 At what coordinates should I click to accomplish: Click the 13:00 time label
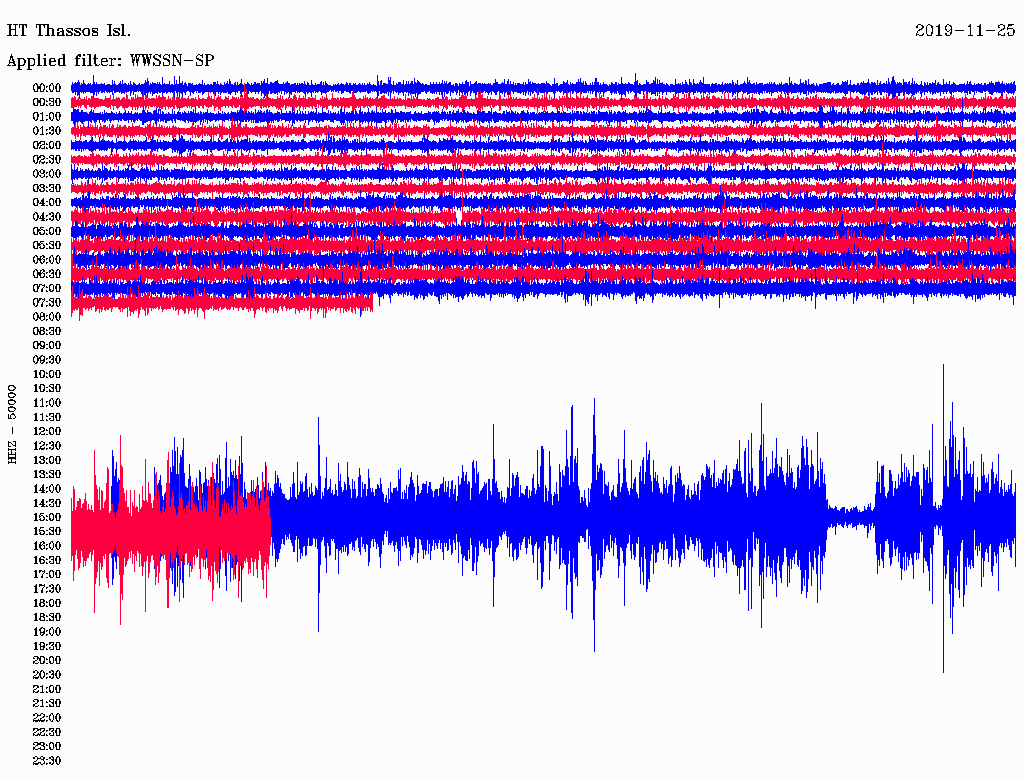click(47, 460)
